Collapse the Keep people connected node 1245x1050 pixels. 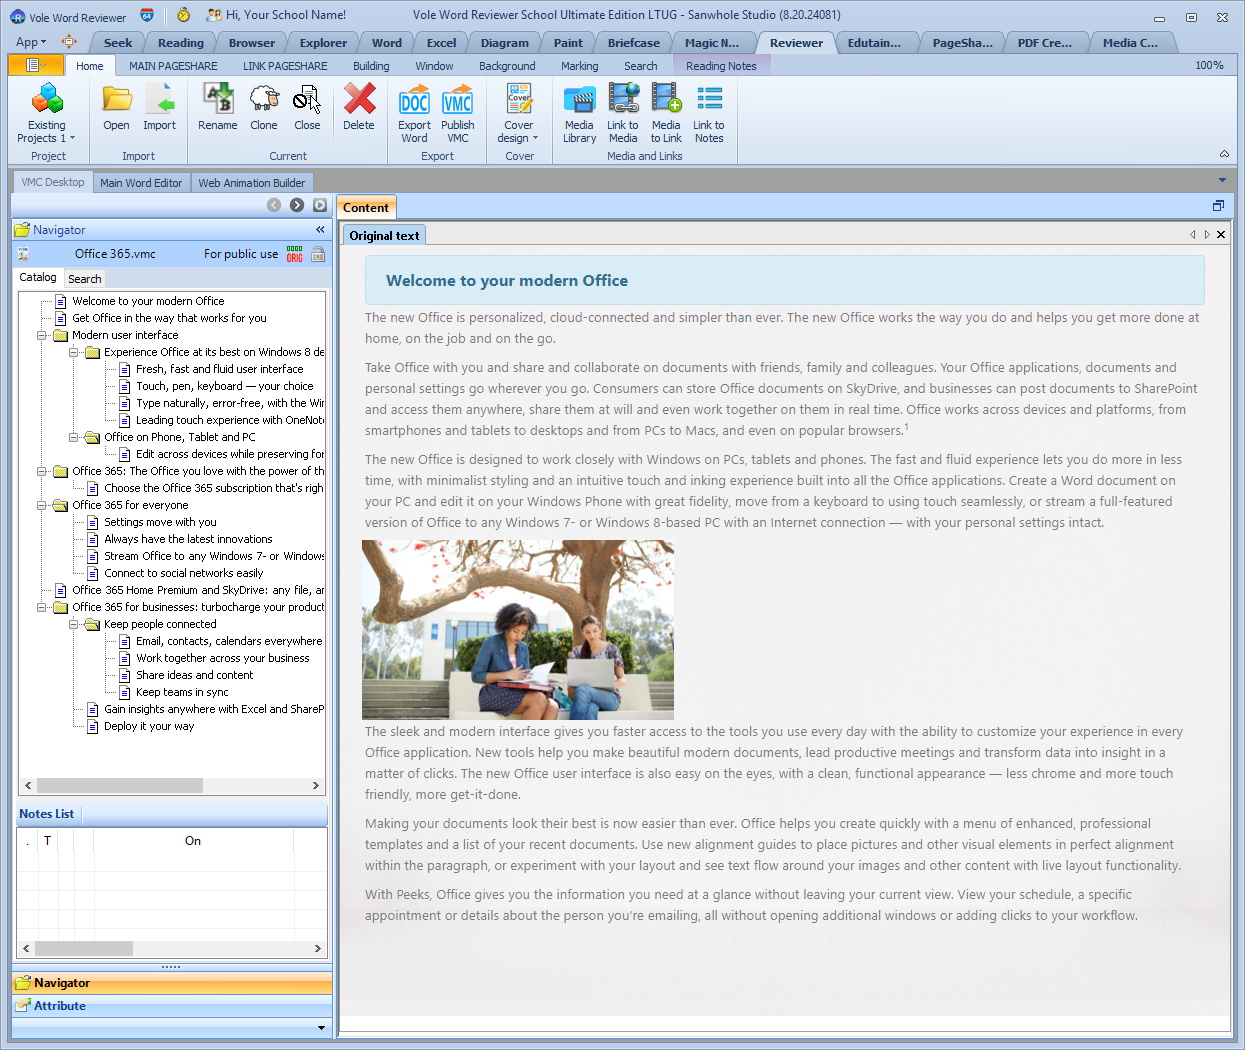coord(74,625)
